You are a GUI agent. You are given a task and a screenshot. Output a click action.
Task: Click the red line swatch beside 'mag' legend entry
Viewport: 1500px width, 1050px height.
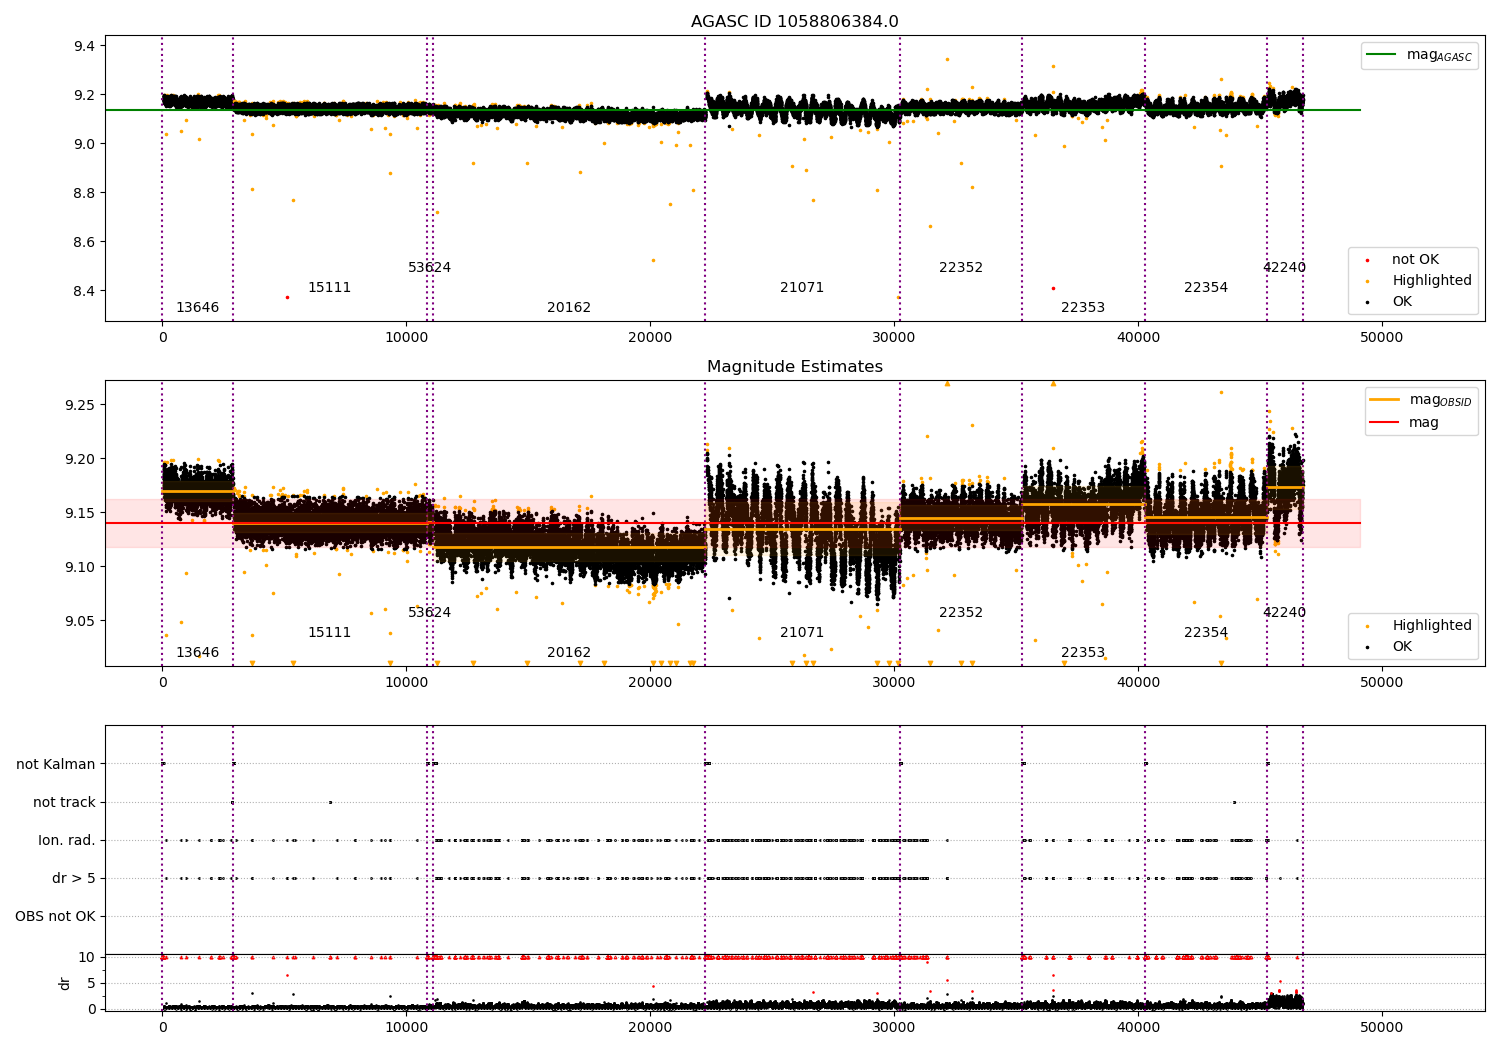tap(1384, 422)
